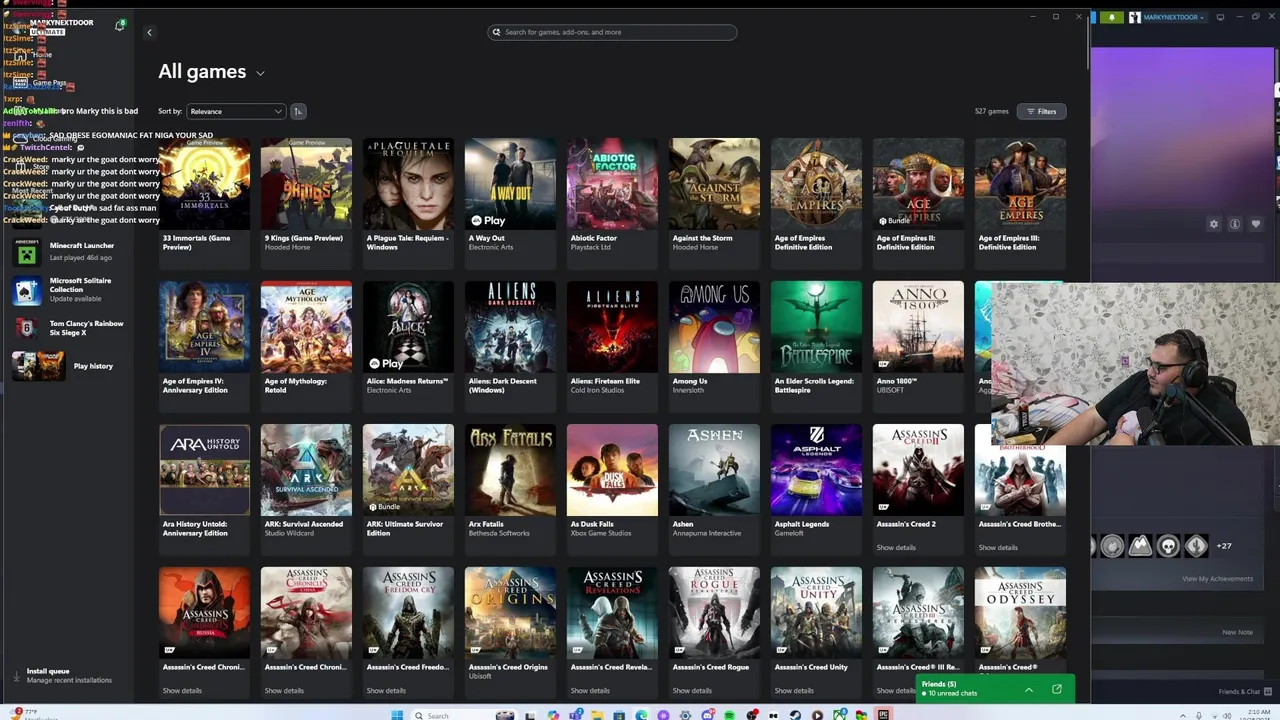Click View My Achievements in Steam
Viewport: 1280px width, 720px height.
click(x=1217, y=579)
